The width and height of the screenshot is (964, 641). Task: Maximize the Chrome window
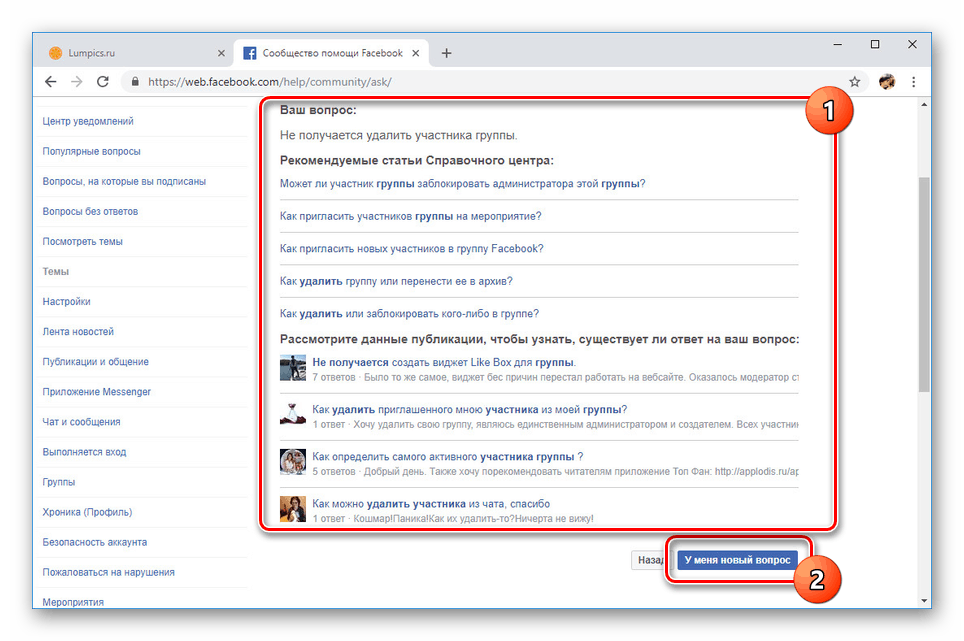tap(875, 44)
